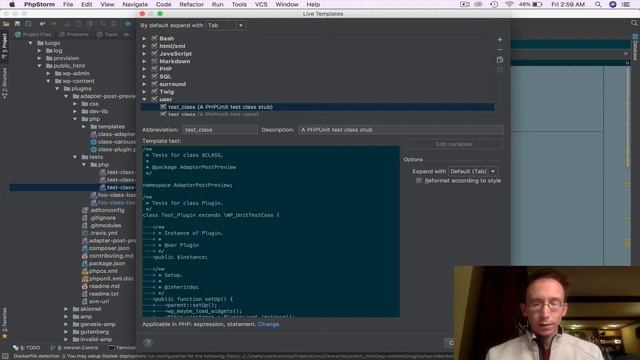
Task: Expand the log folder in project tree
Action: (x=39, y=51)
